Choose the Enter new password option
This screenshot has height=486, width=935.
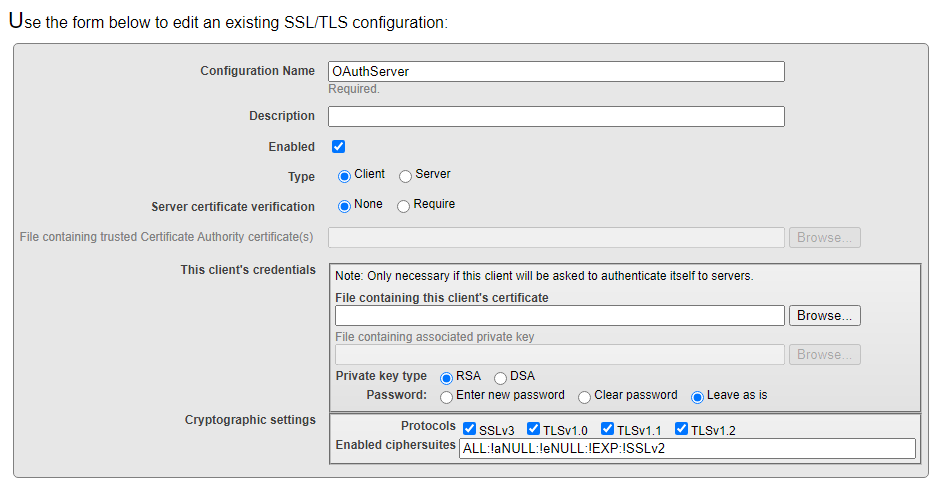pyautogui.click(x=446, y=397)
